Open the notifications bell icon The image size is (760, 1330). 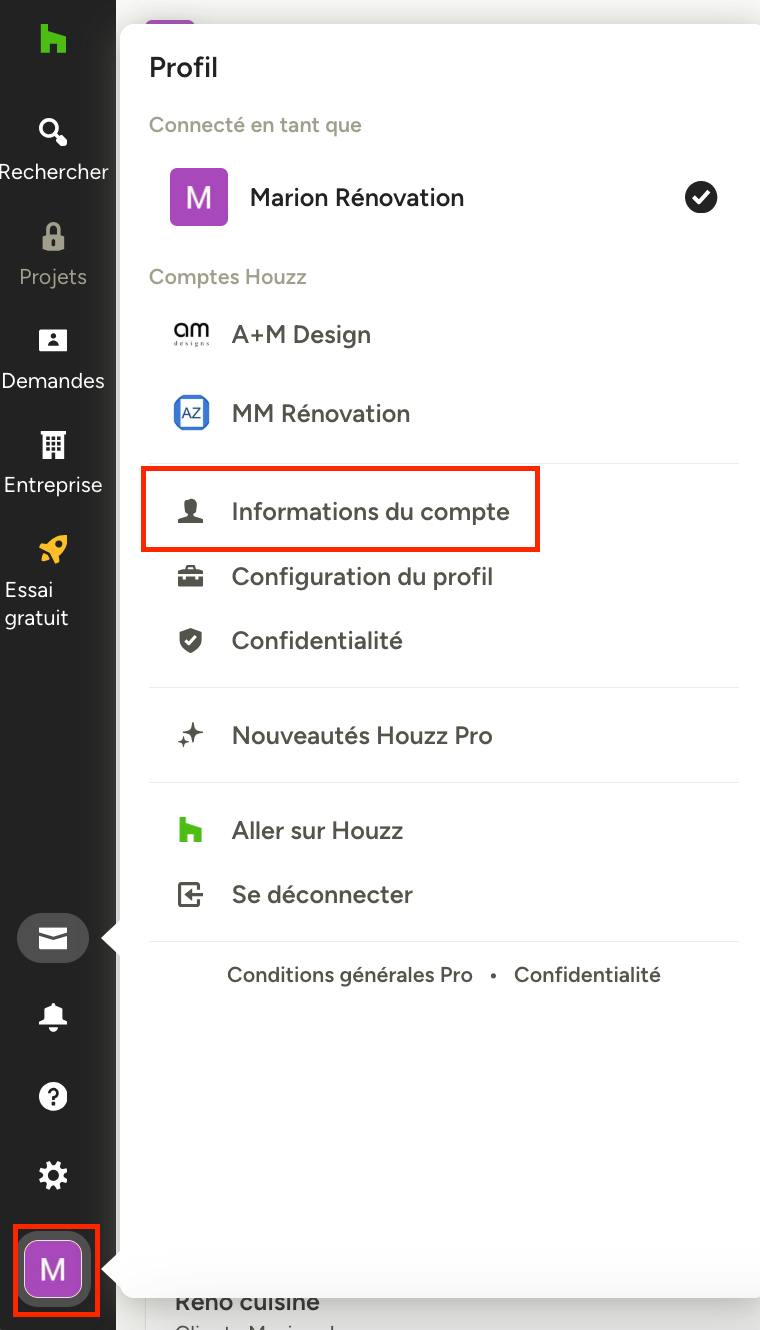tap(53, 1017)
